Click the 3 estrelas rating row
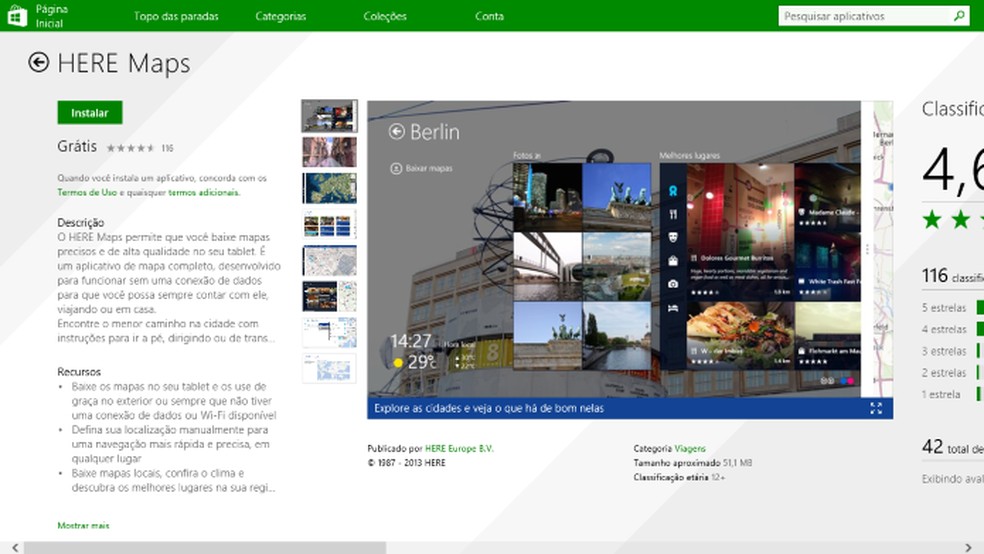The image size is (984, 554). (x=953, y=351)
